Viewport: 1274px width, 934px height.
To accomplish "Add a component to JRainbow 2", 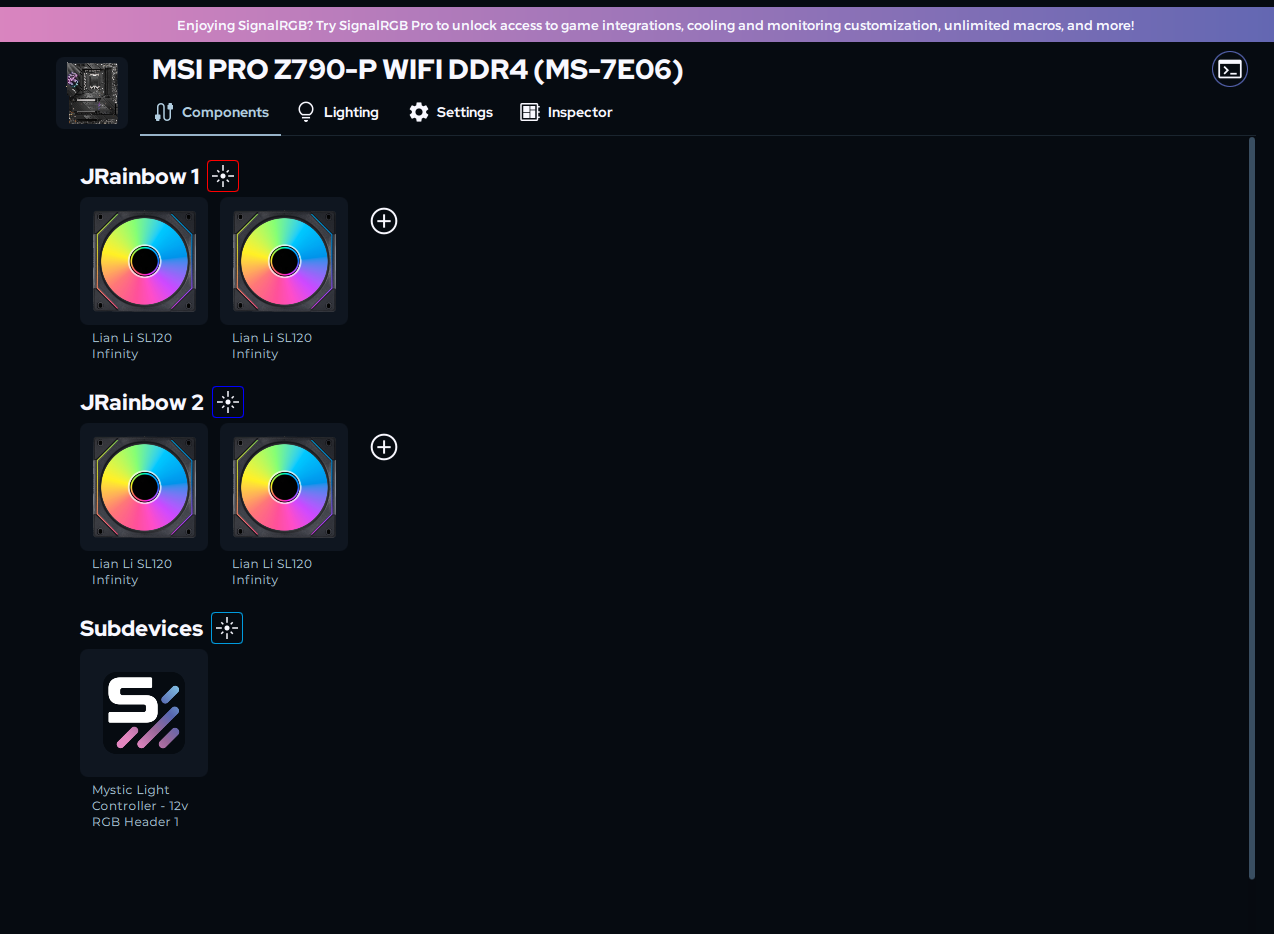I will click(x=384, y=447).
